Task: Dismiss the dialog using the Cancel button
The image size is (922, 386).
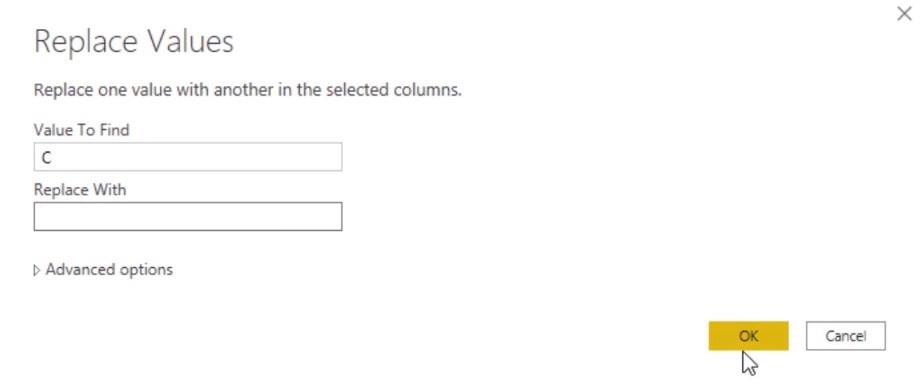Action: pos(845,336)
